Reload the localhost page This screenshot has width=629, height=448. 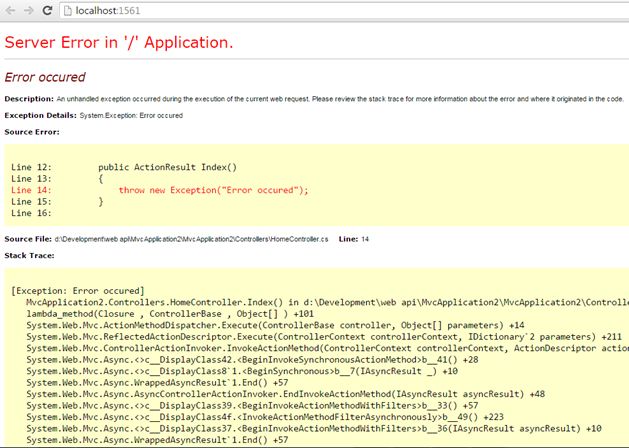47,10
